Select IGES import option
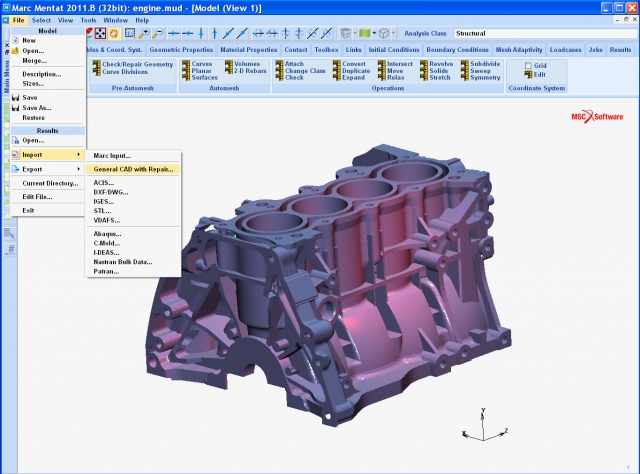The height and width of the screenshot is (474, 640). [x=103, y=203]
